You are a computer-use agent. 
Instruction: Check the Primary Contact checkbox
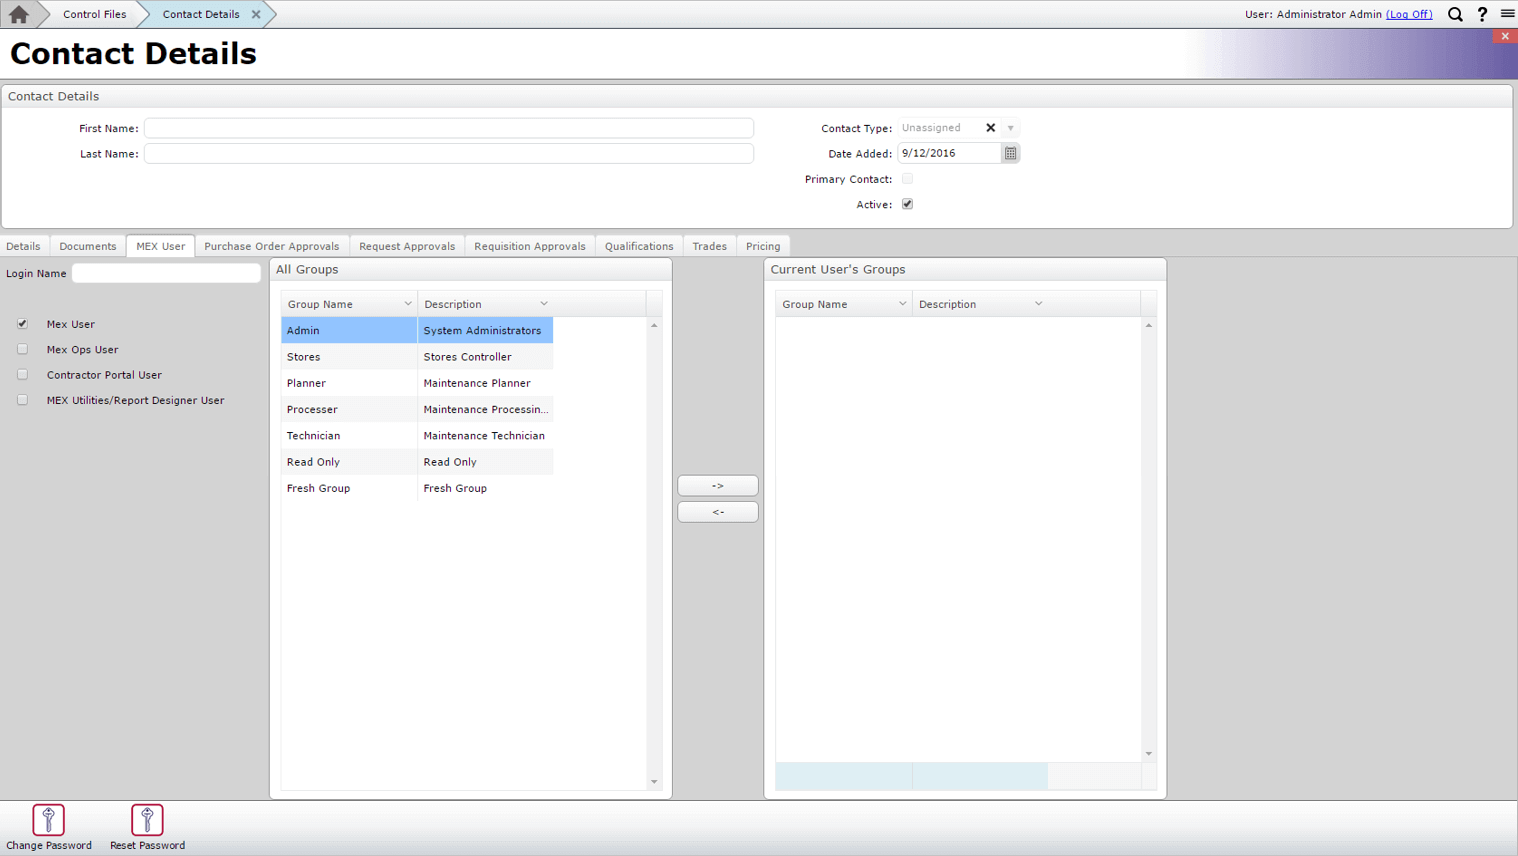pyautogui.click(x=907, y=179)
